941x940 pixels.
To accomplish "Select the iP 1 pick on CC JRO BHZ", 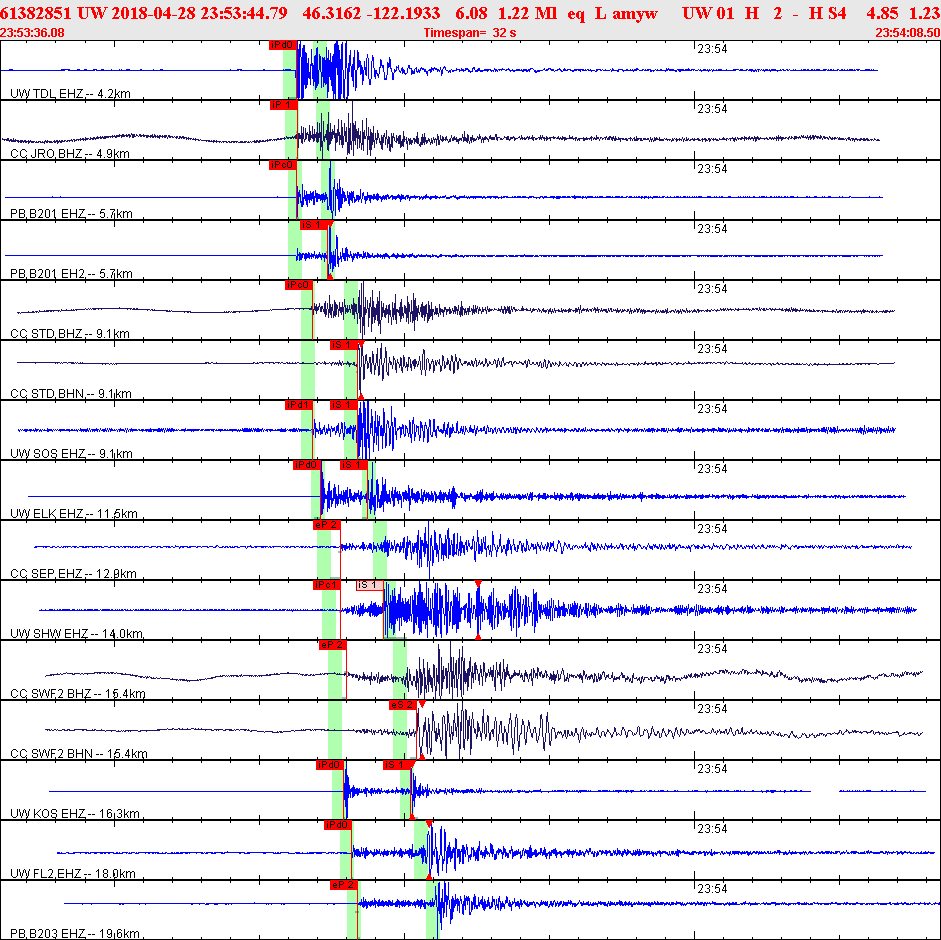I will (x=284, y=105).
